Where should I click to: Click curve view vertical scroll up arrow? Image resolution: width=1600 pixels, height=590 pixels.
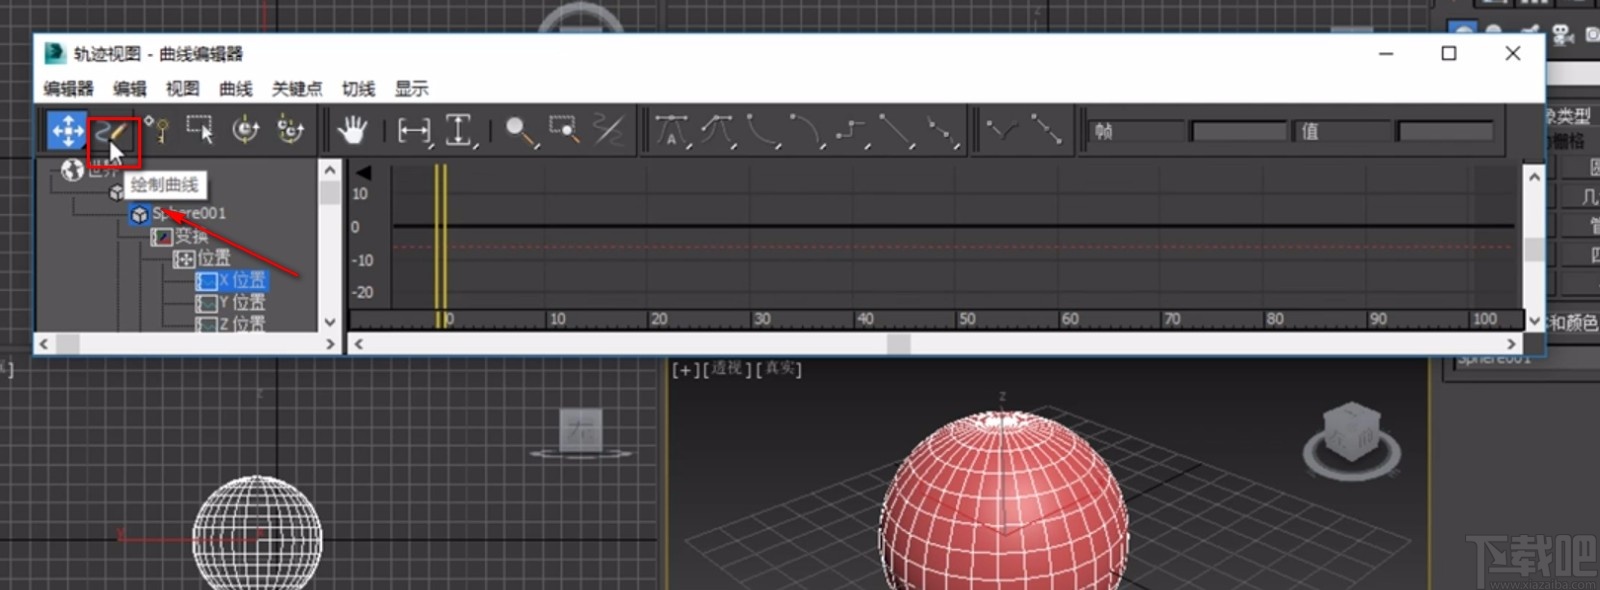pos(1534,177)
